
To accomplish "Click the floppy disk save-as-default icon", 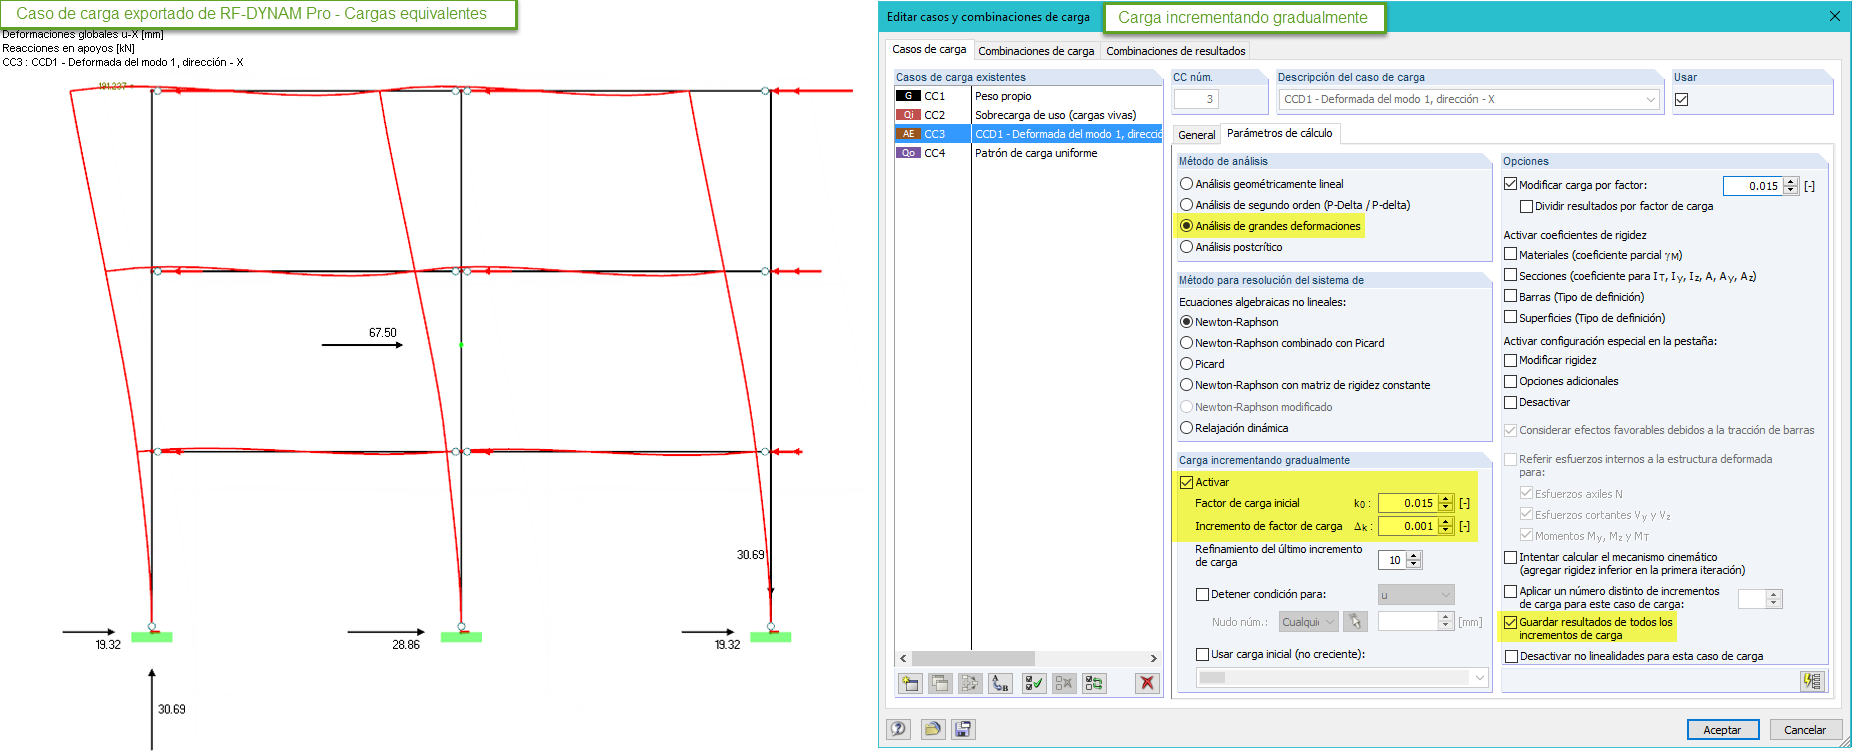I will [x=963, y=729].
